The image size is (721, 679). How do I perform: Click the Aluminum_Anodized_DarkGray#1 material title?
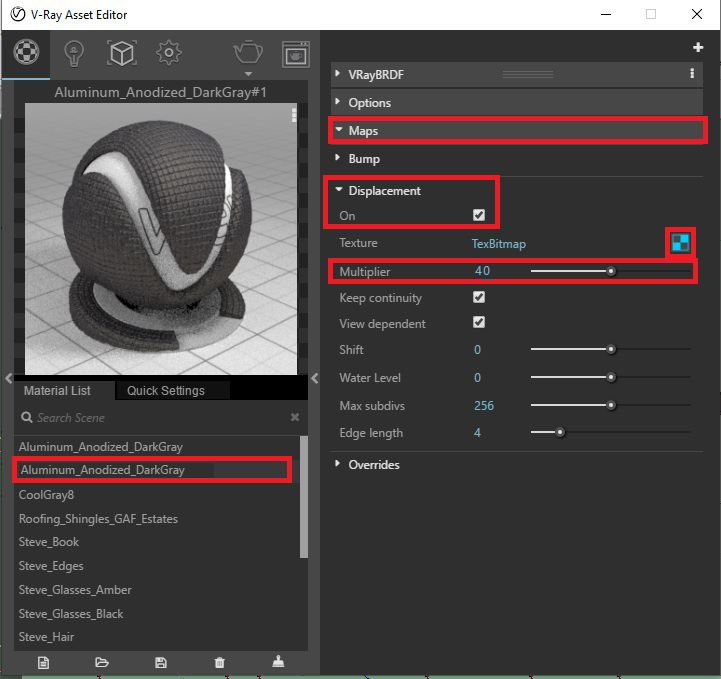[160, 92]
